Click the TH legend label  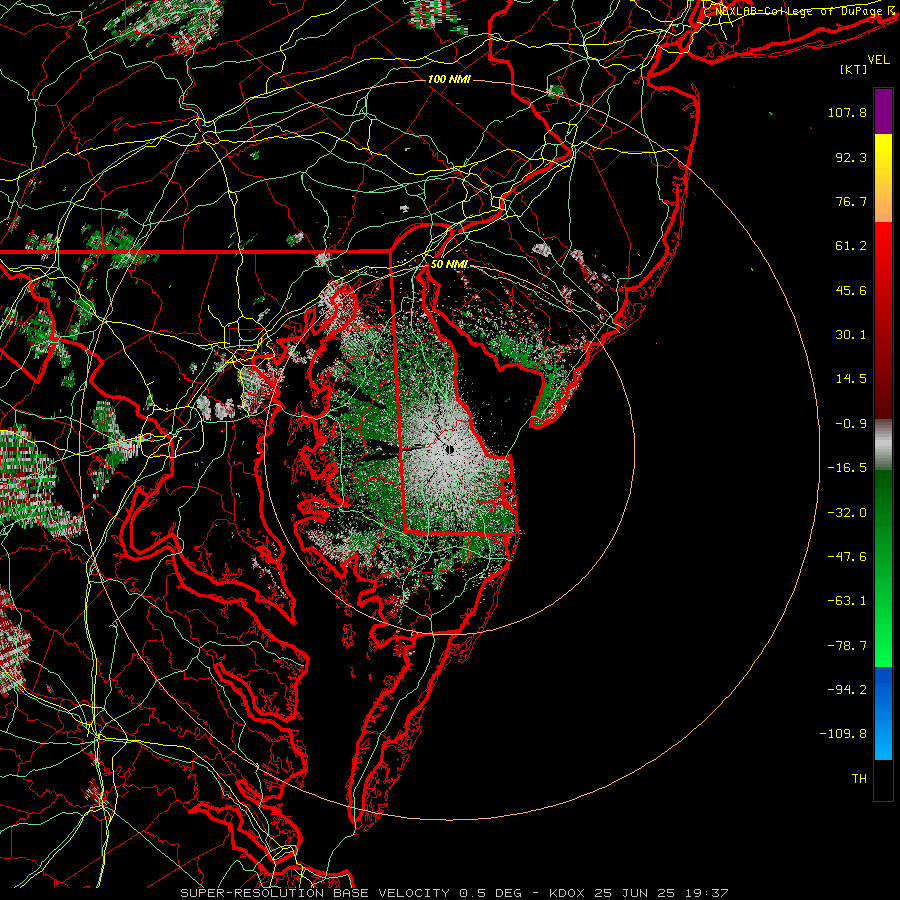pos(859,779)
